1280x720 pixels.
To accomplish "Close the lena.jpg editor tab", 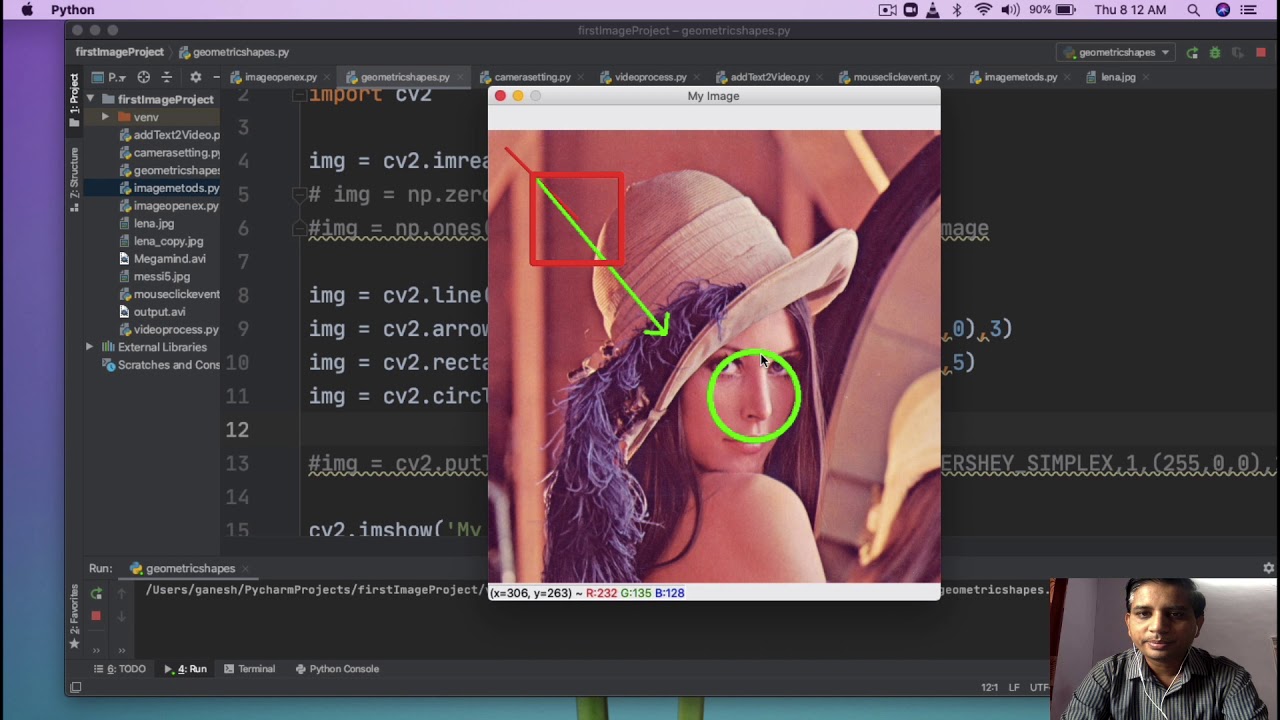I will click(x=1145, y=77).
